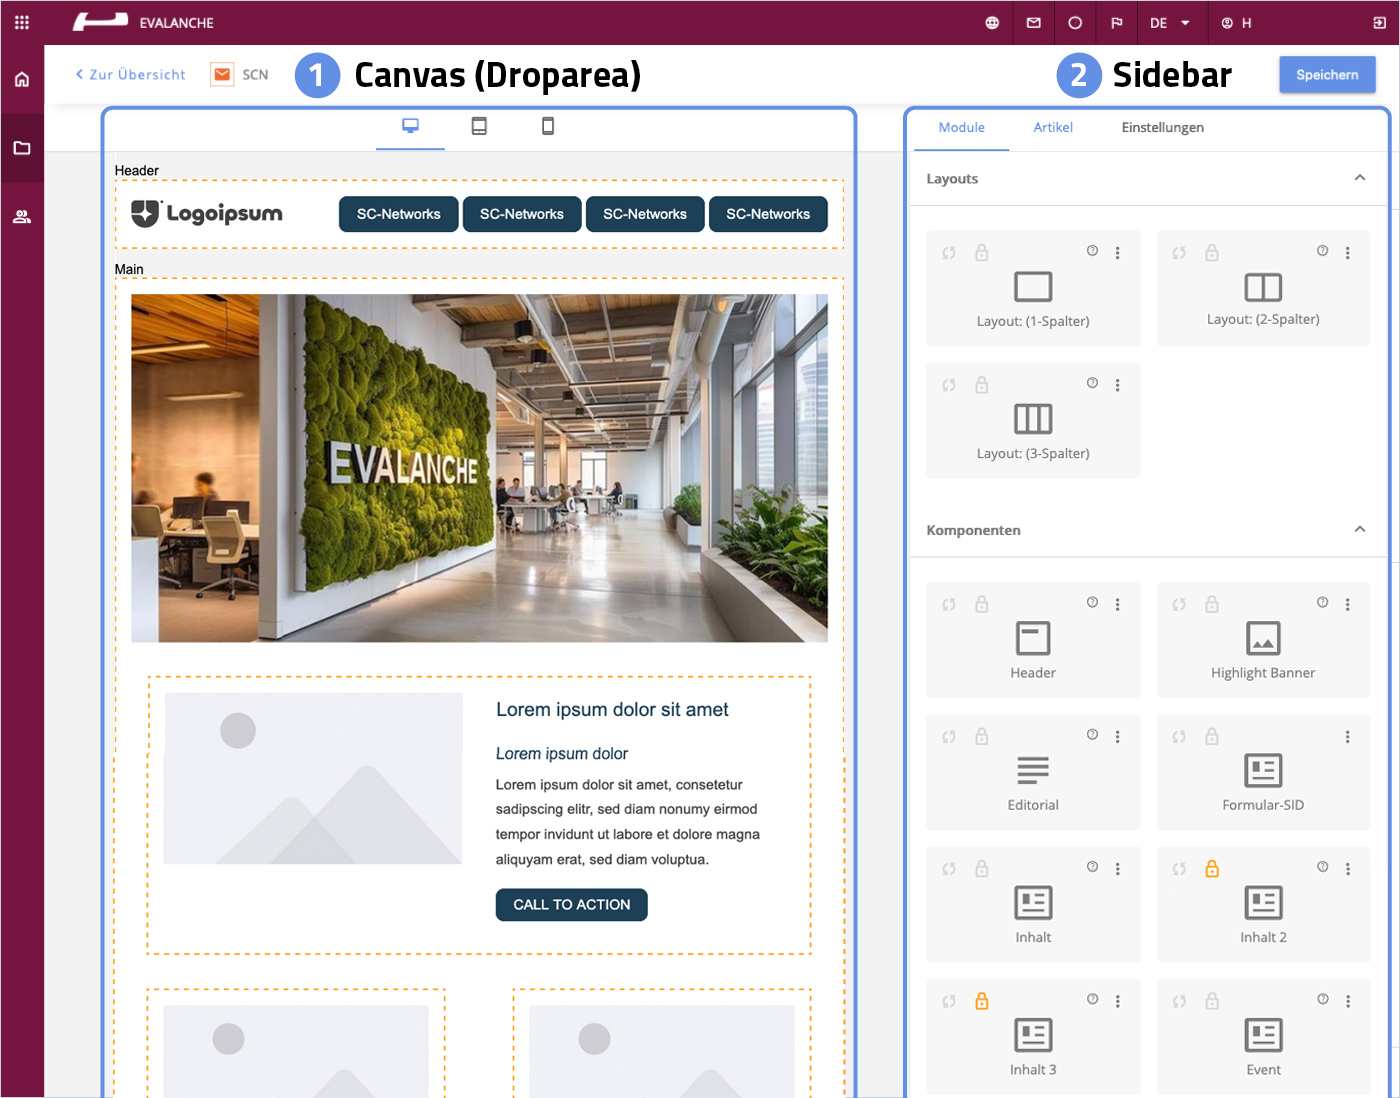The height and width of the screenshot is (1098, 1400).
Task: Toggle the orange lock on Inhalt 3
Action: pyautogui.click(x=982, y=1001)
